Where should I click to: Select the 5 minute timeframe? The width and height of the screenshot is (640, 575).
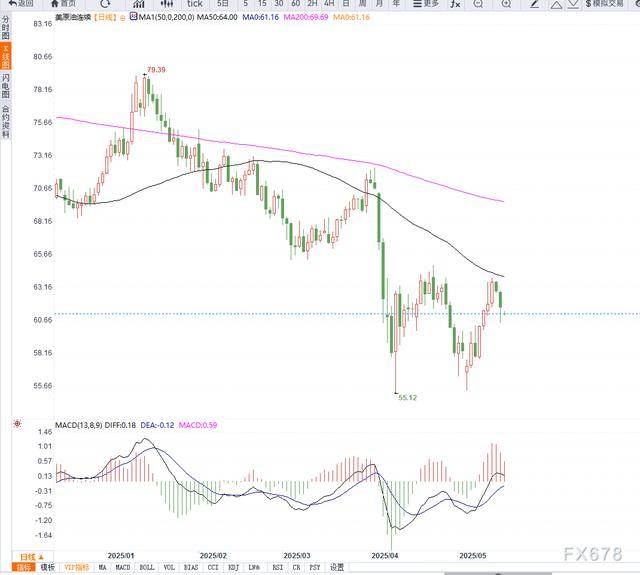245,3
